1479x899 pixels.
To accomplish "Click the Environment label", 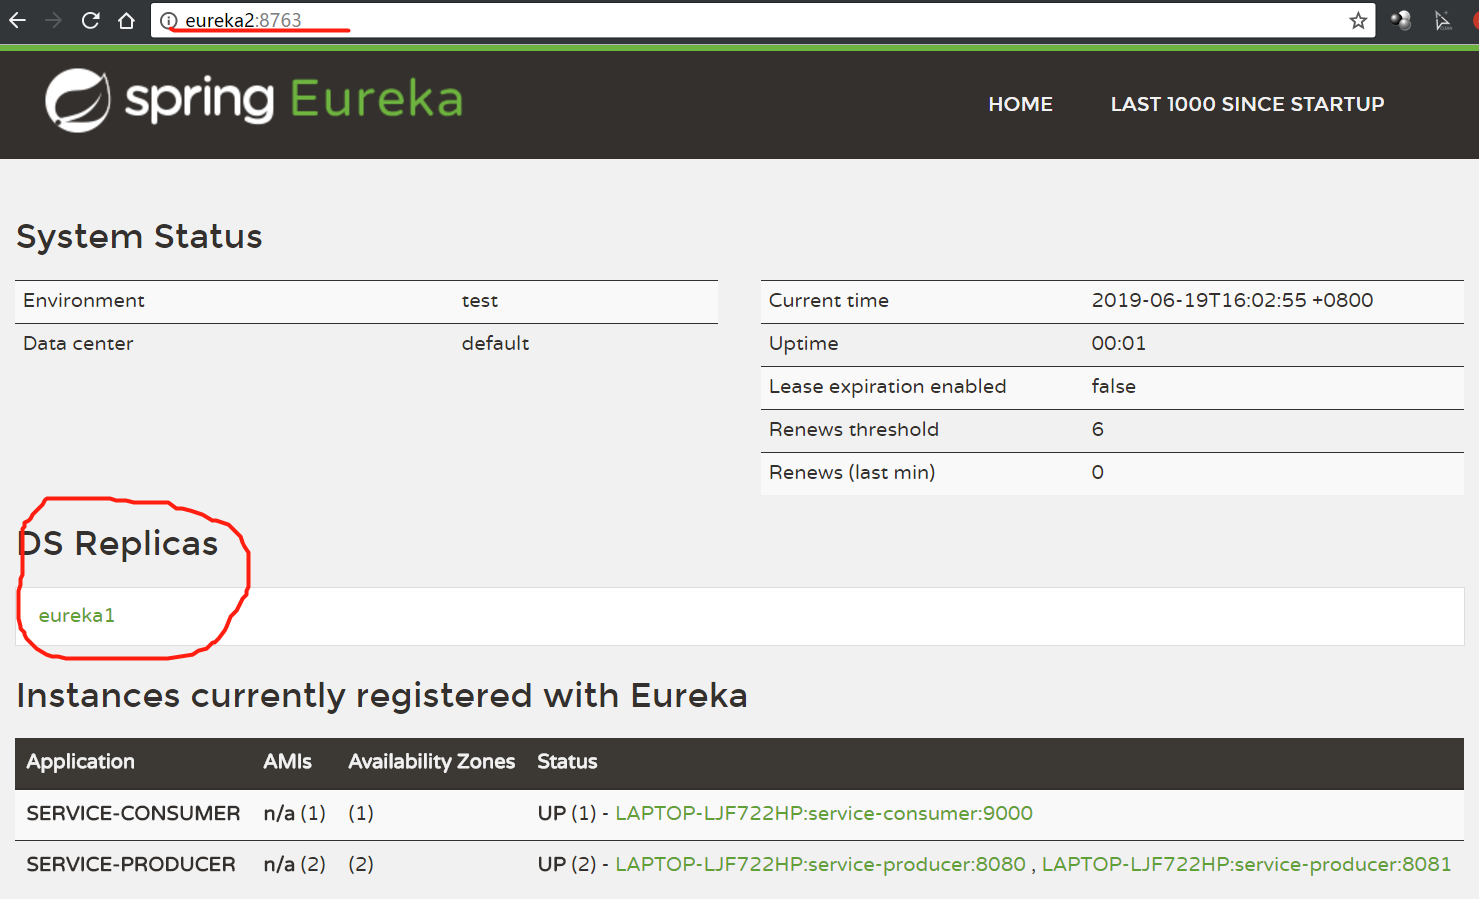I will pyautogui.click(x=84, y=301).
